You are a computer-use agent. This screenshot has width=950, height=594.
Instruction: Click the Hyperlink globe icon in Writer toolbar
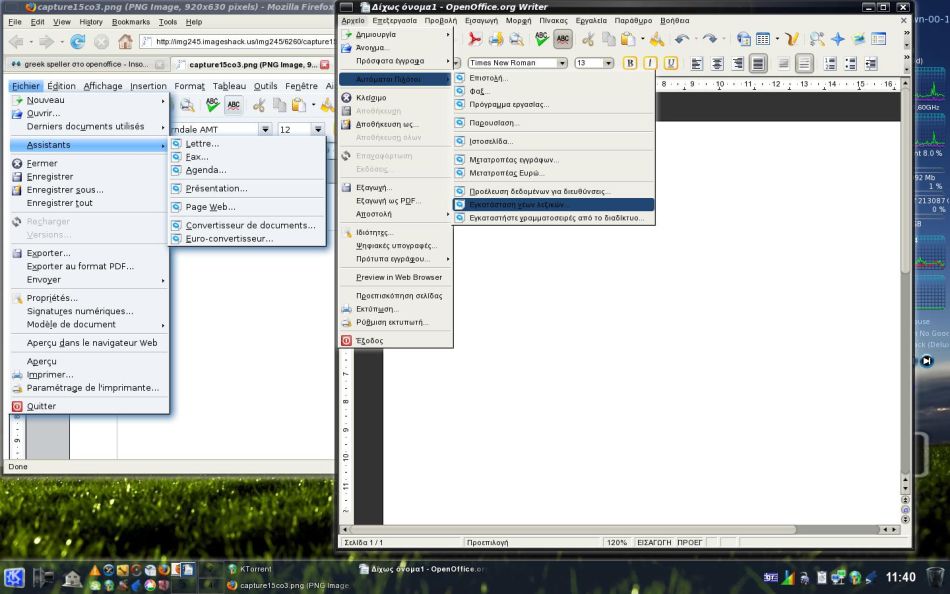point(743,39)
